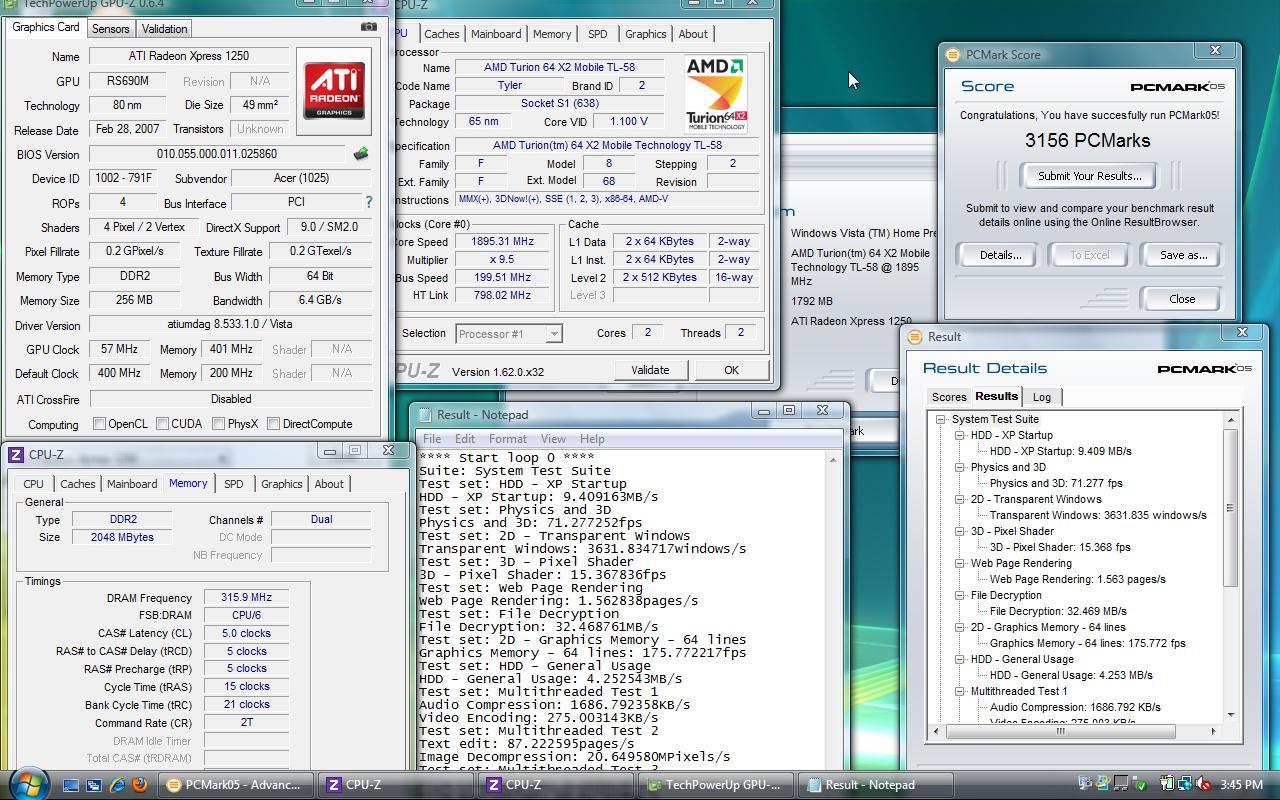Click the orange icon in Result window title bar
The image size is (1280, 800).
tap(914, 337)
